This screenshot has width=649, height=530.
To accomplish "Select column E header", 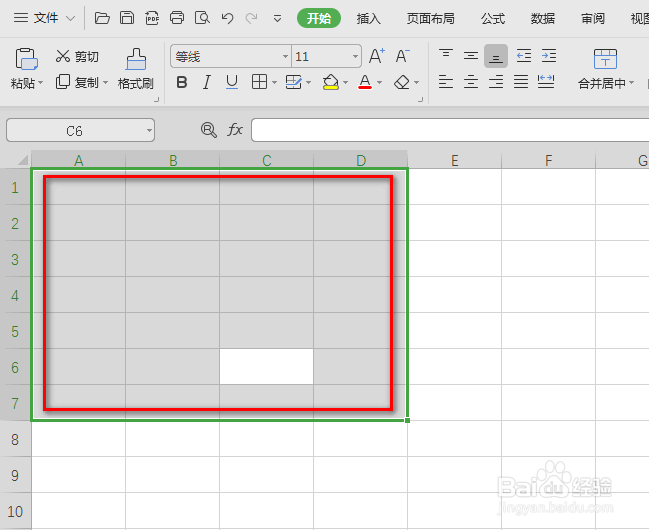I will tap(454, 160).
